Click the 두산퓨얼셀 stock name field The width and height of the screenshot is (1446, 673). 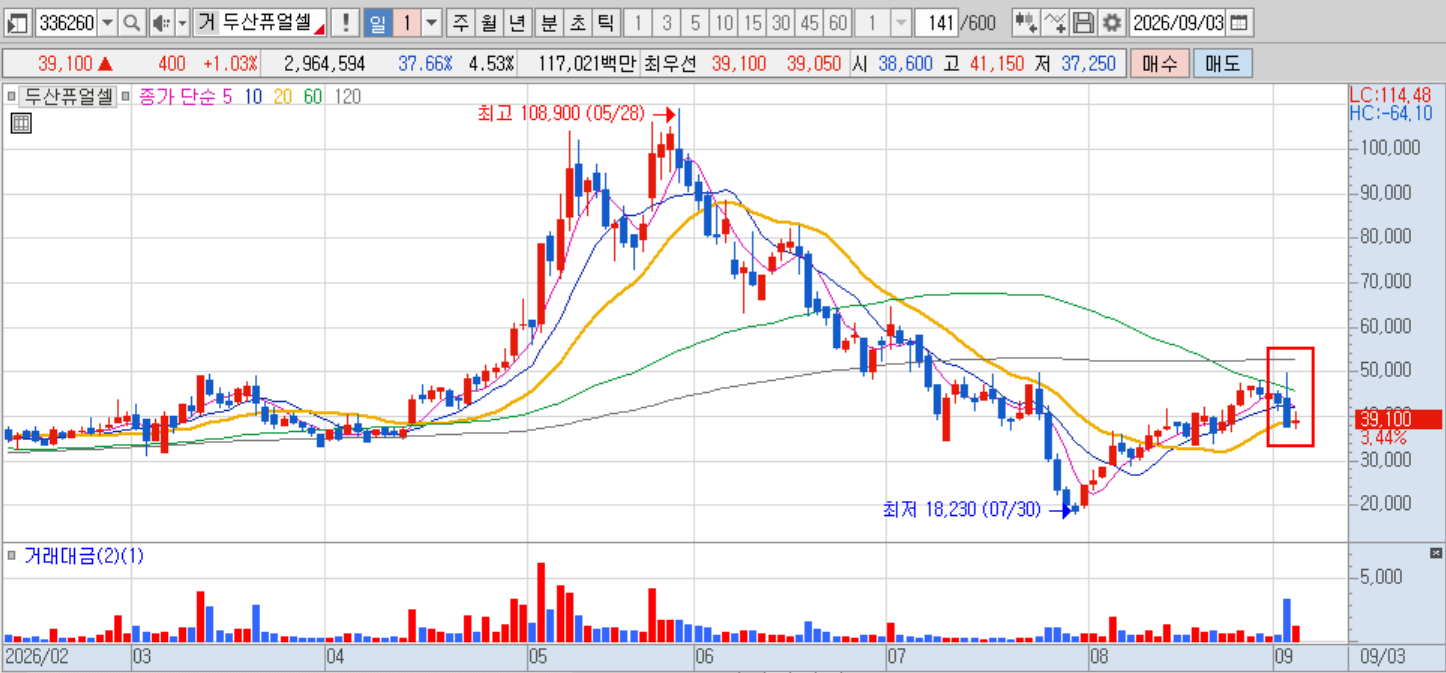273,23
